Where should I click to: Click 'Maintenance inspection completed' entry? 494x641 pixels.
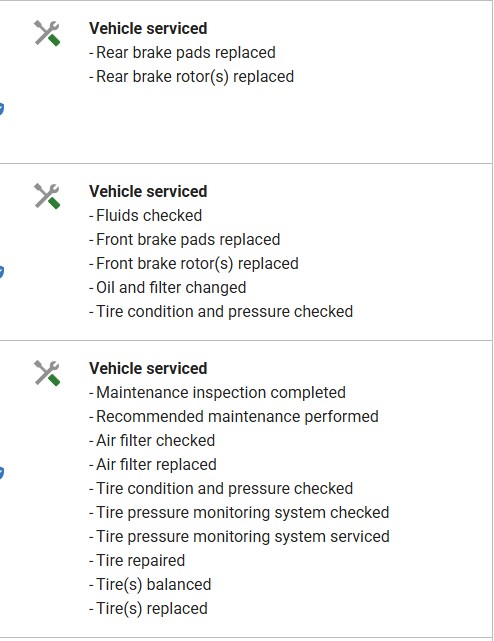[x=218, y=393]
